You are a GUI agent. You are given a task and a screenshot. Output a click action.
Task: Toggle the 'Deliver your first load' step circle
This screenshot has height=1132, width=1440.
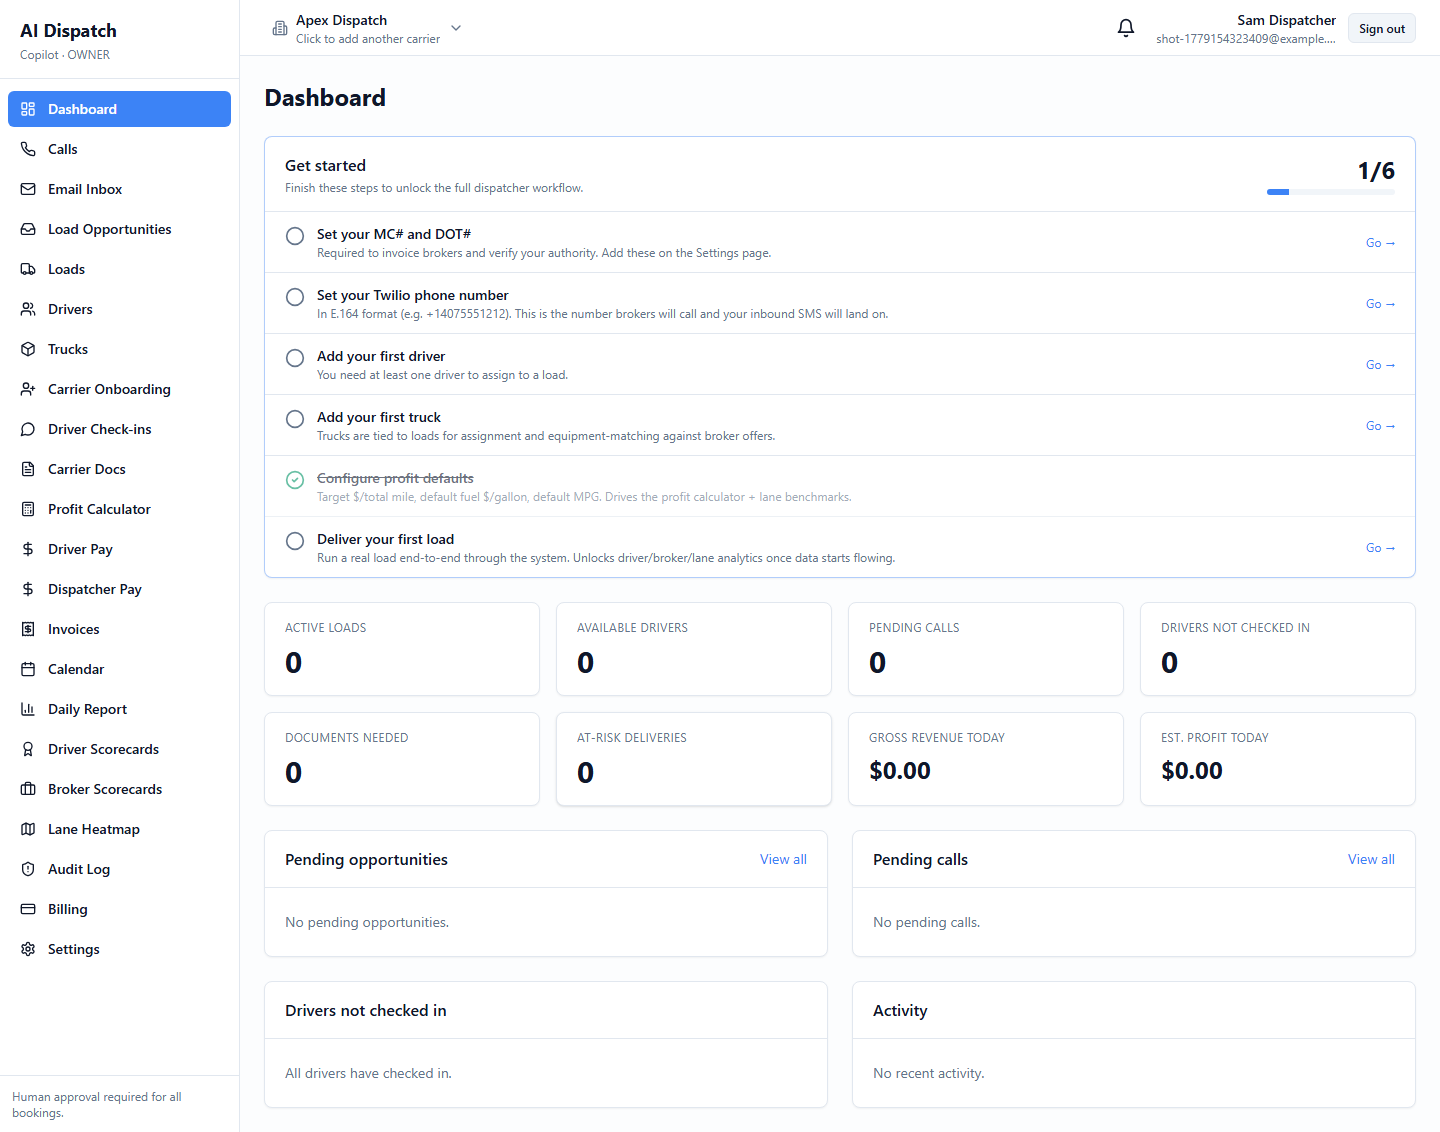(295, 541)
